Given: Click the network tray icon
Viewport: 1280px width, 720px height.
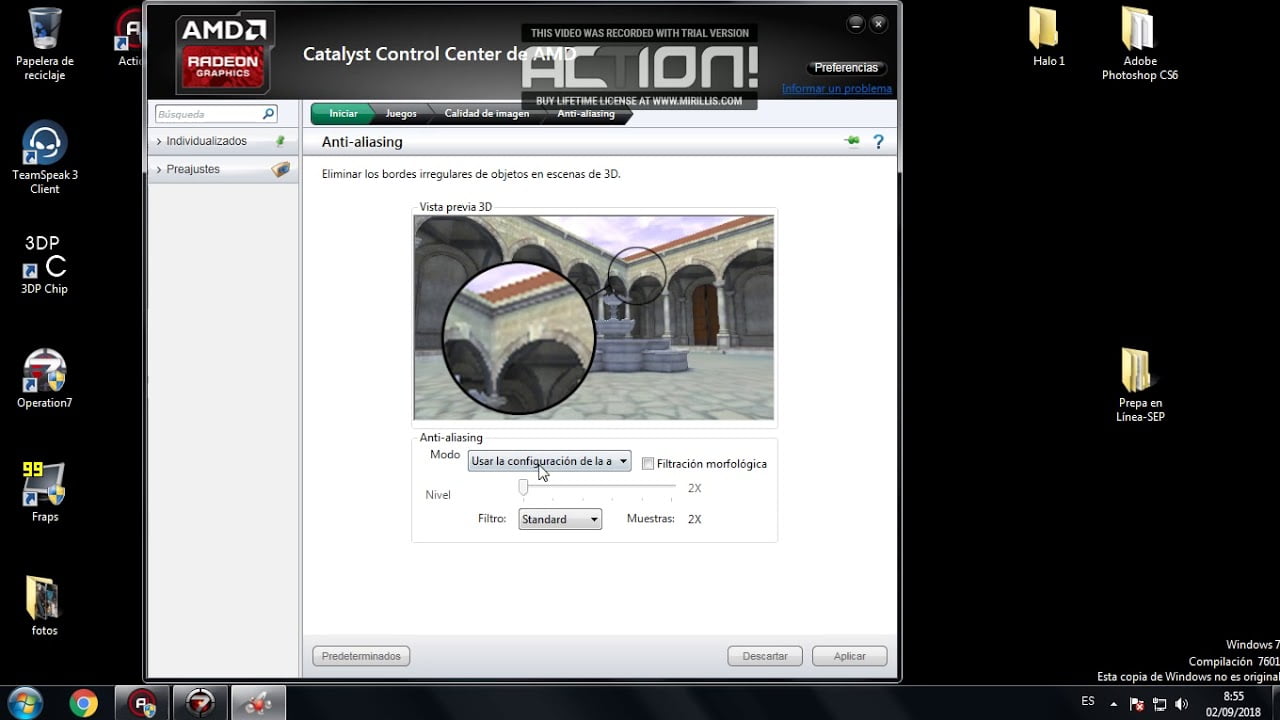Looking at the screenshot, I should tap(1160, 703).
